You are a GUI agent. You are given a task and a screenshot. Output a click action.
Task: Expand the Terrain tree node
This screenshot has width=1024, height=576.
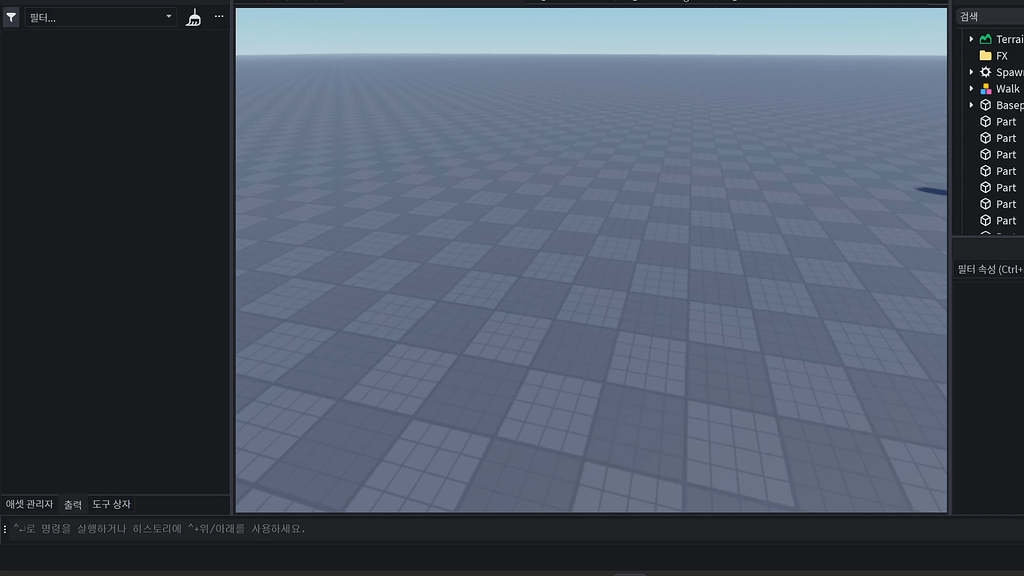pyautogui.click(x=971, y=39)
